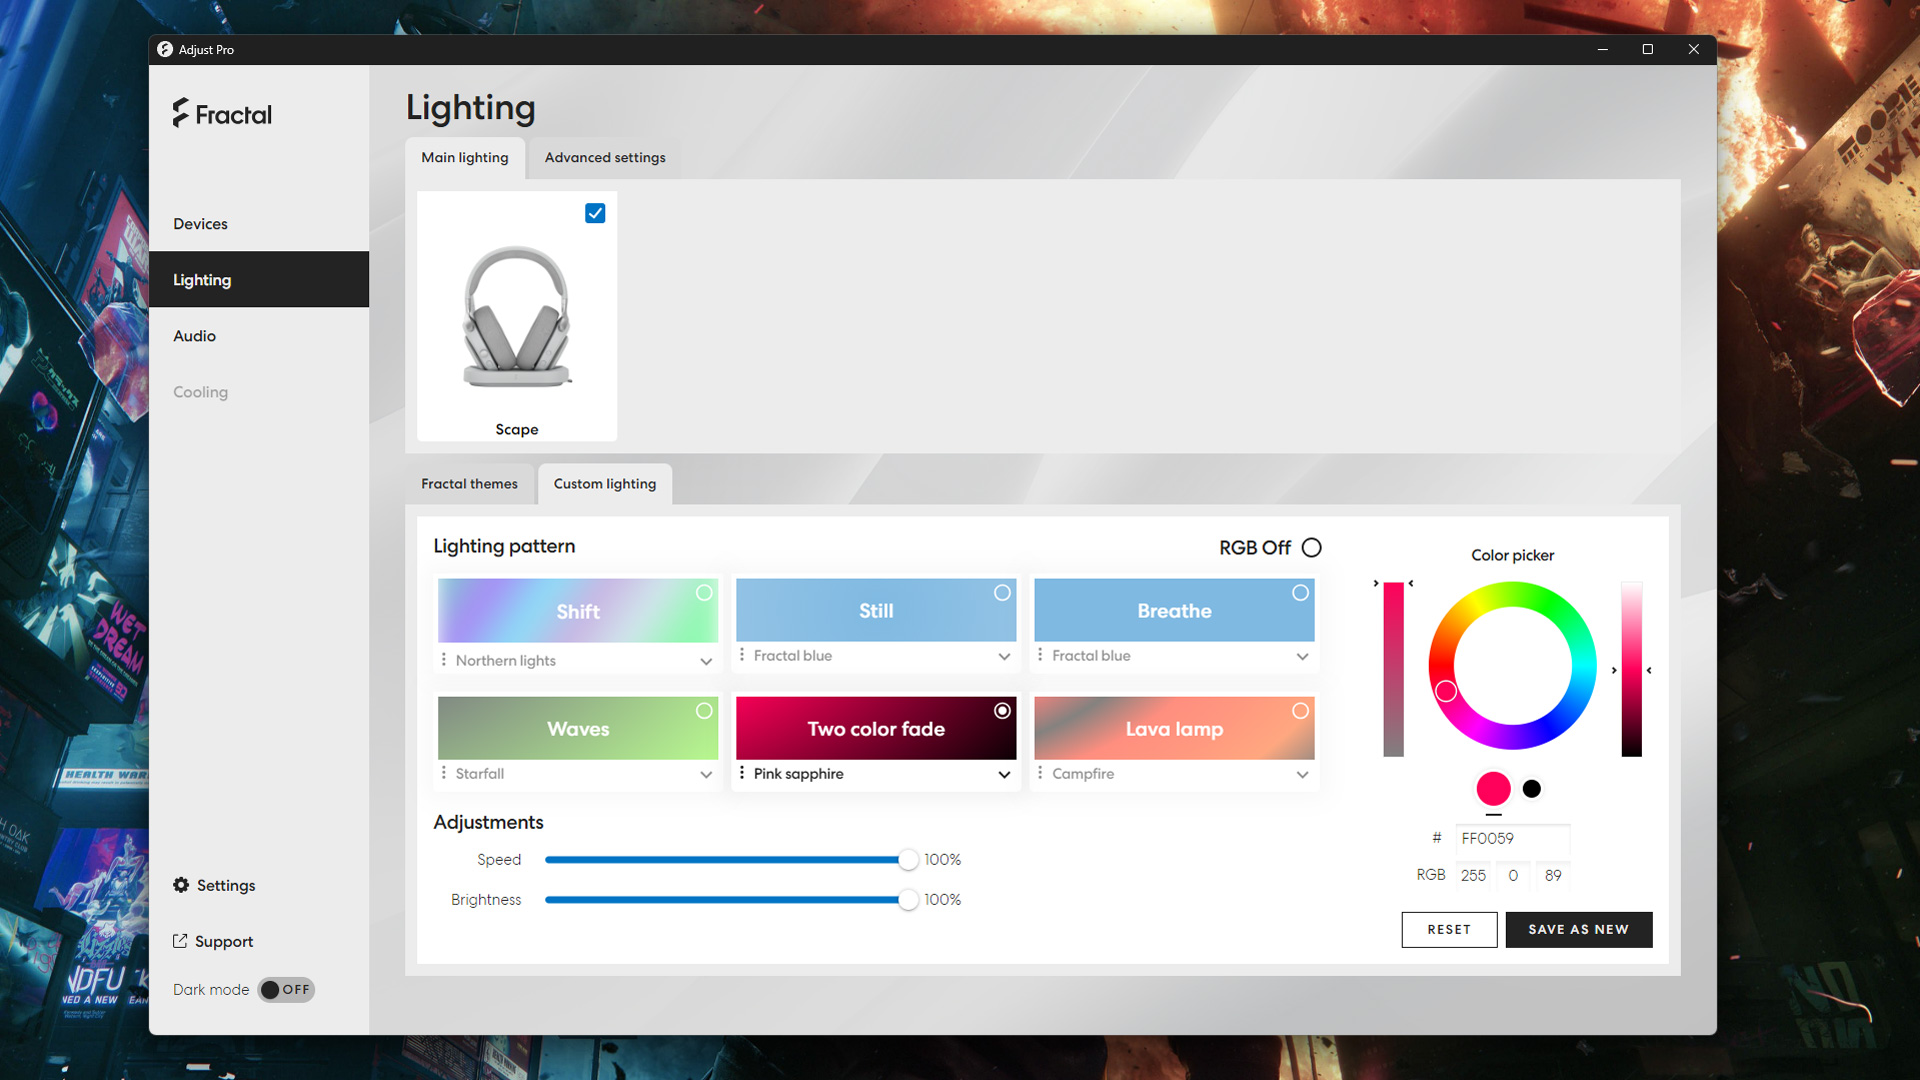Select the black color swatch
Viewport: 1920px width, 1080px height.
[x=1531, y=789]
